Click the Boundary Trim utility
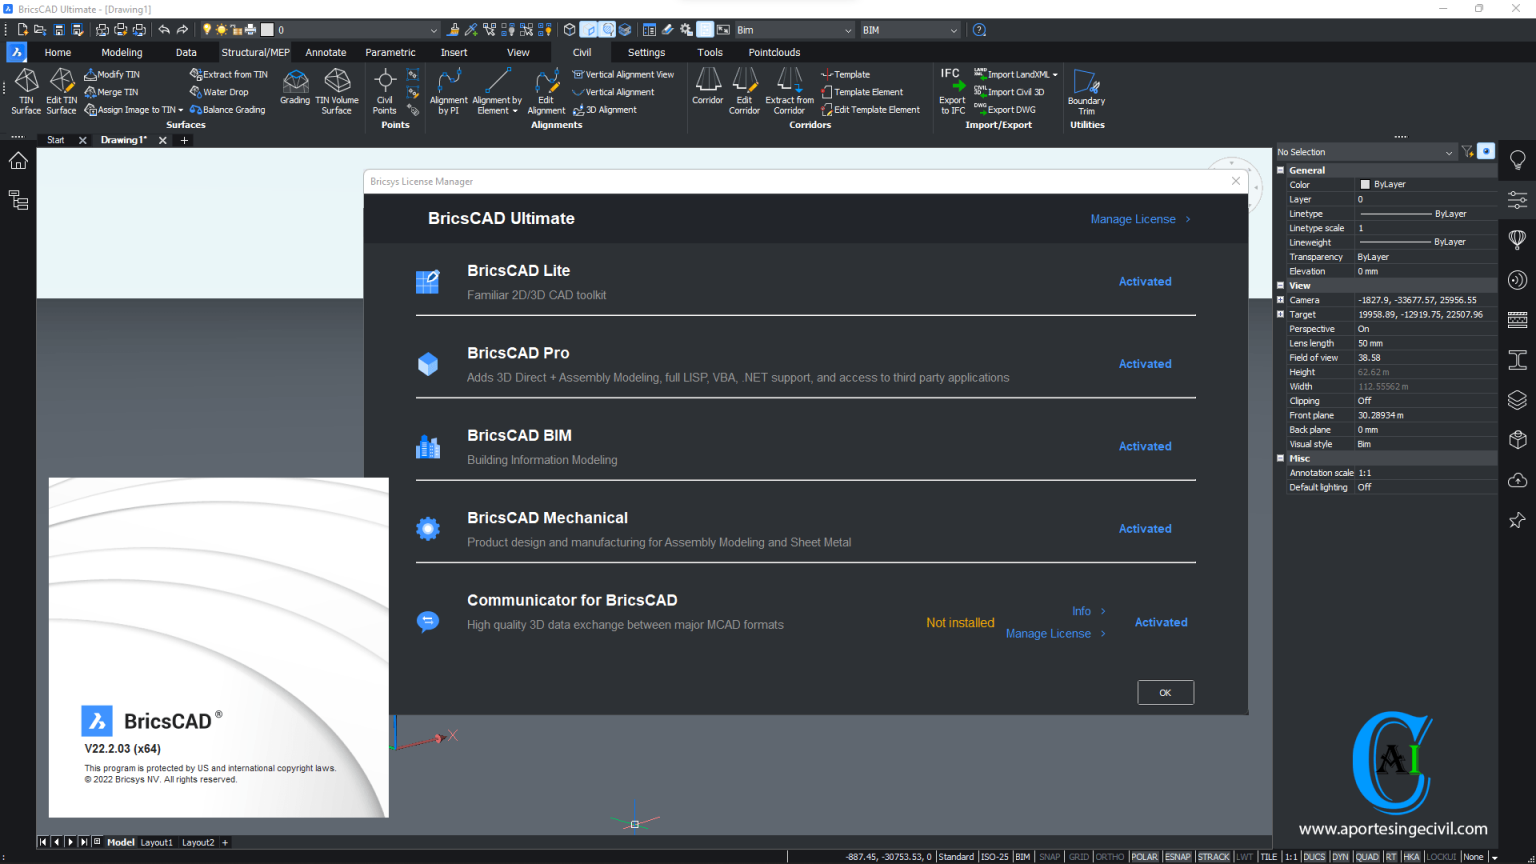The height and width of the screenshot is (864, 1536). click(1086, 90)
